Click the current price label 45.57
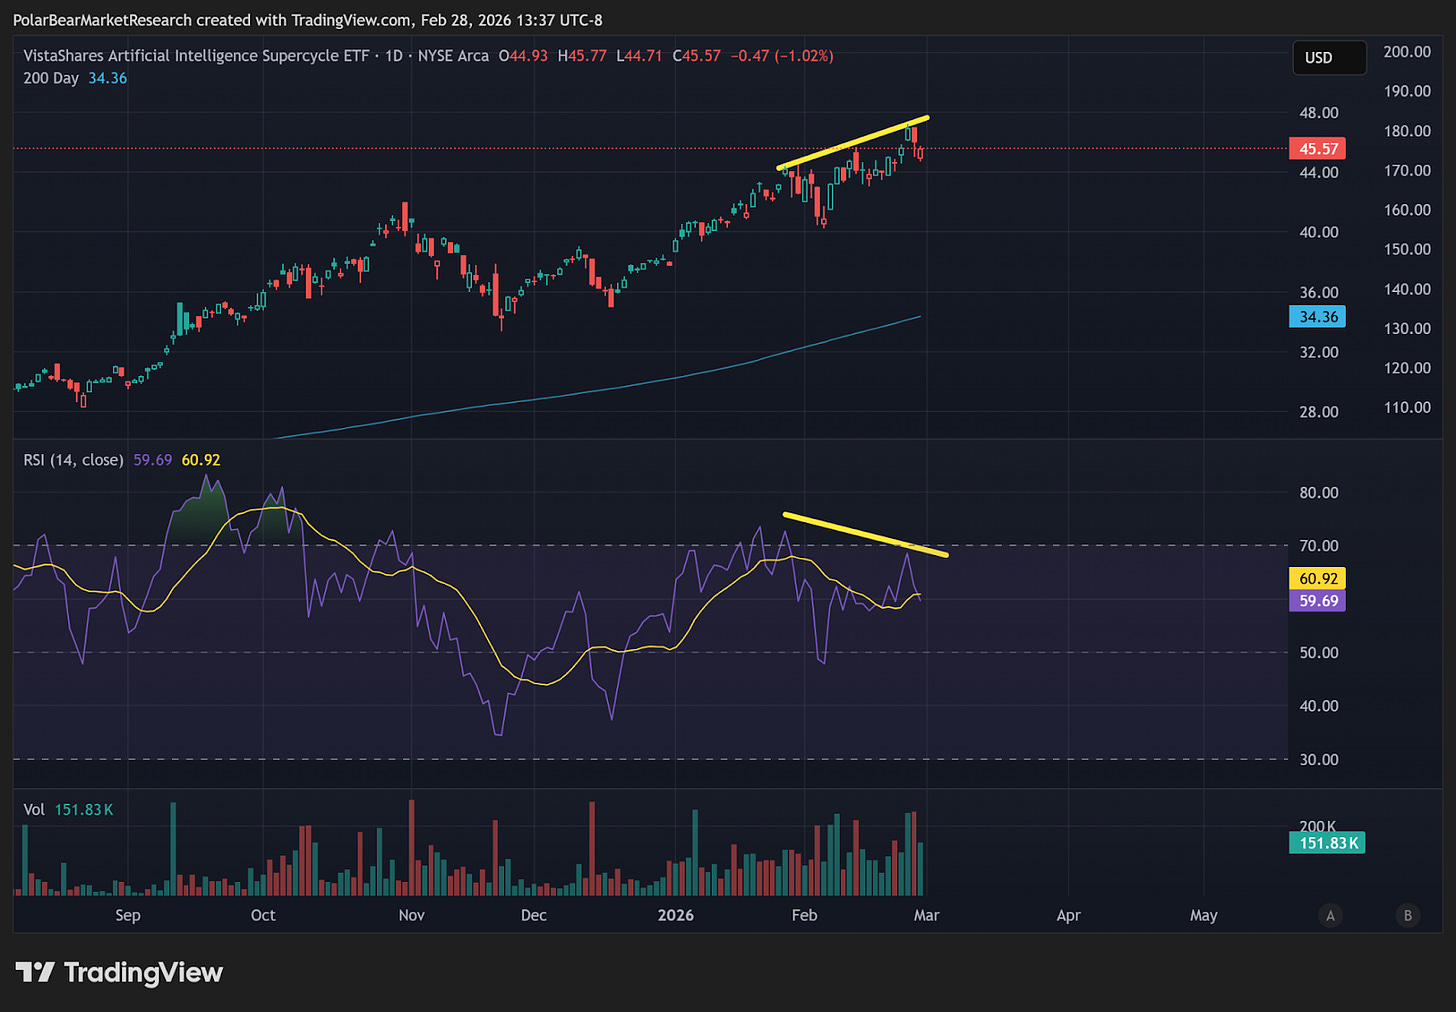This screenshot has height=1012, width=1456. pos(1318,149)
